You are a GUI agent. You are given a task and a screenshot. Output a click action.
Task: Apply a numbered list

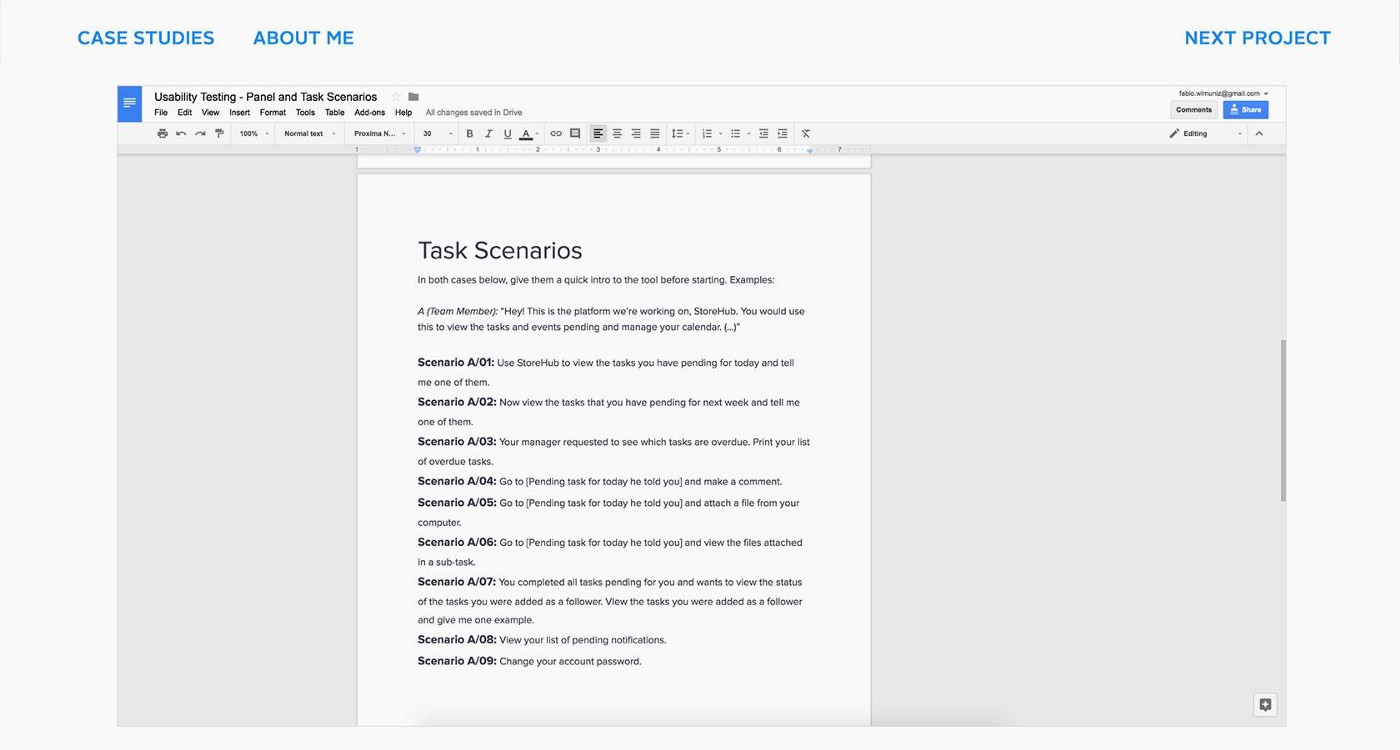[x=706, y=134]
